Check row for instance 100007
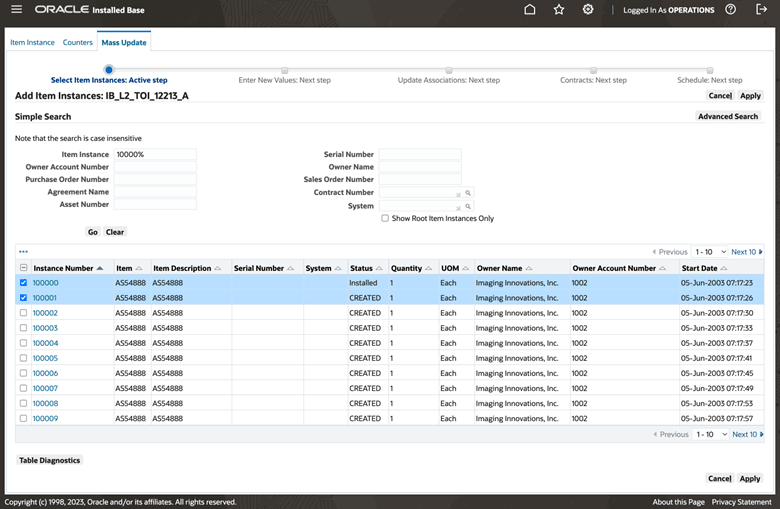Viewport: 780px width, 509px height. [x=23, y=388]
